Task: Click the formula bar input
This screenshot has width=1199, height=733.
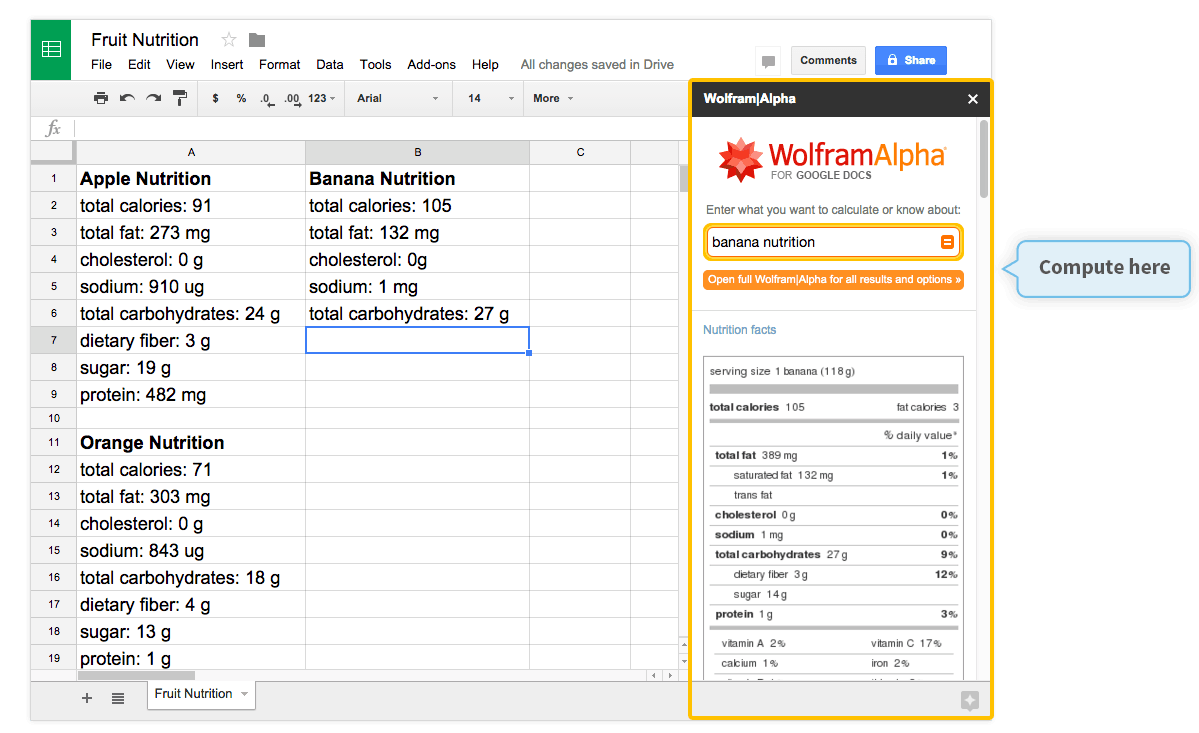Action: coord(381,128)
